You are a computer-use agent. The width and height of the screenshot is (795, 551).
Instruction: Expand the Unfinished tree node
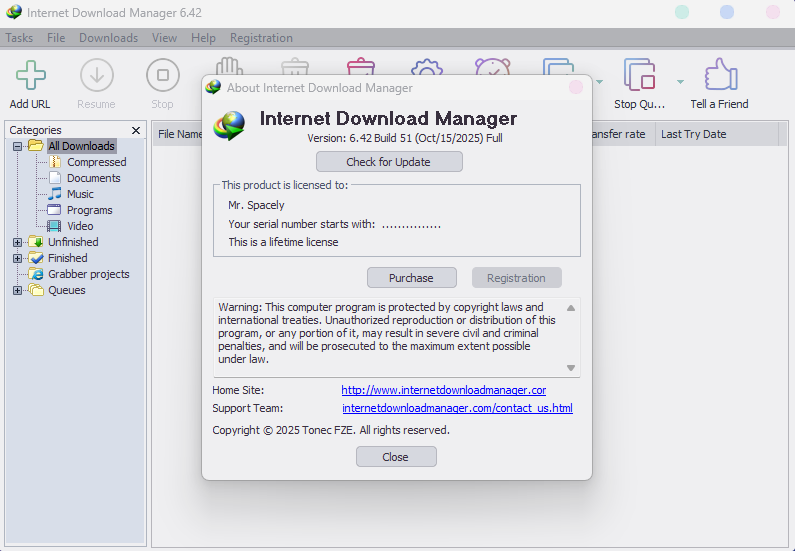[17, 242]
